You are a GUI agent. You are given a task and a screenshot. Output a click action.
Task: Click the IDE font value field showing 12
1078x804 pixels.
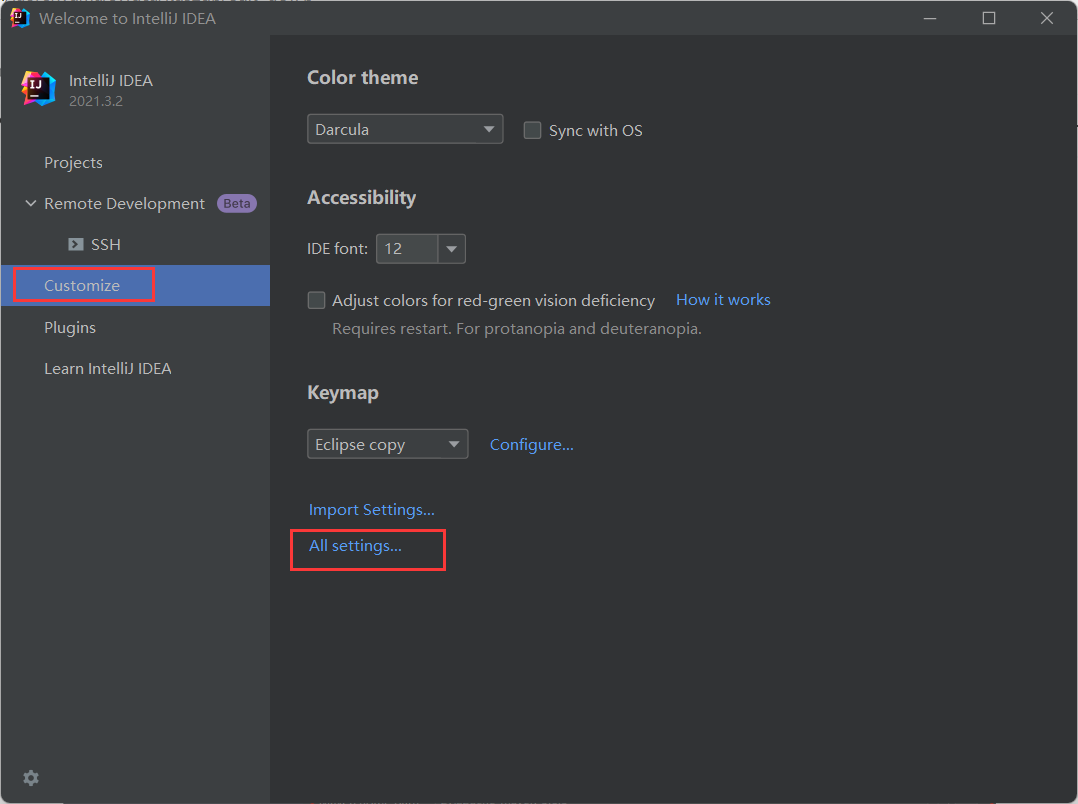(x=407, y=249)
